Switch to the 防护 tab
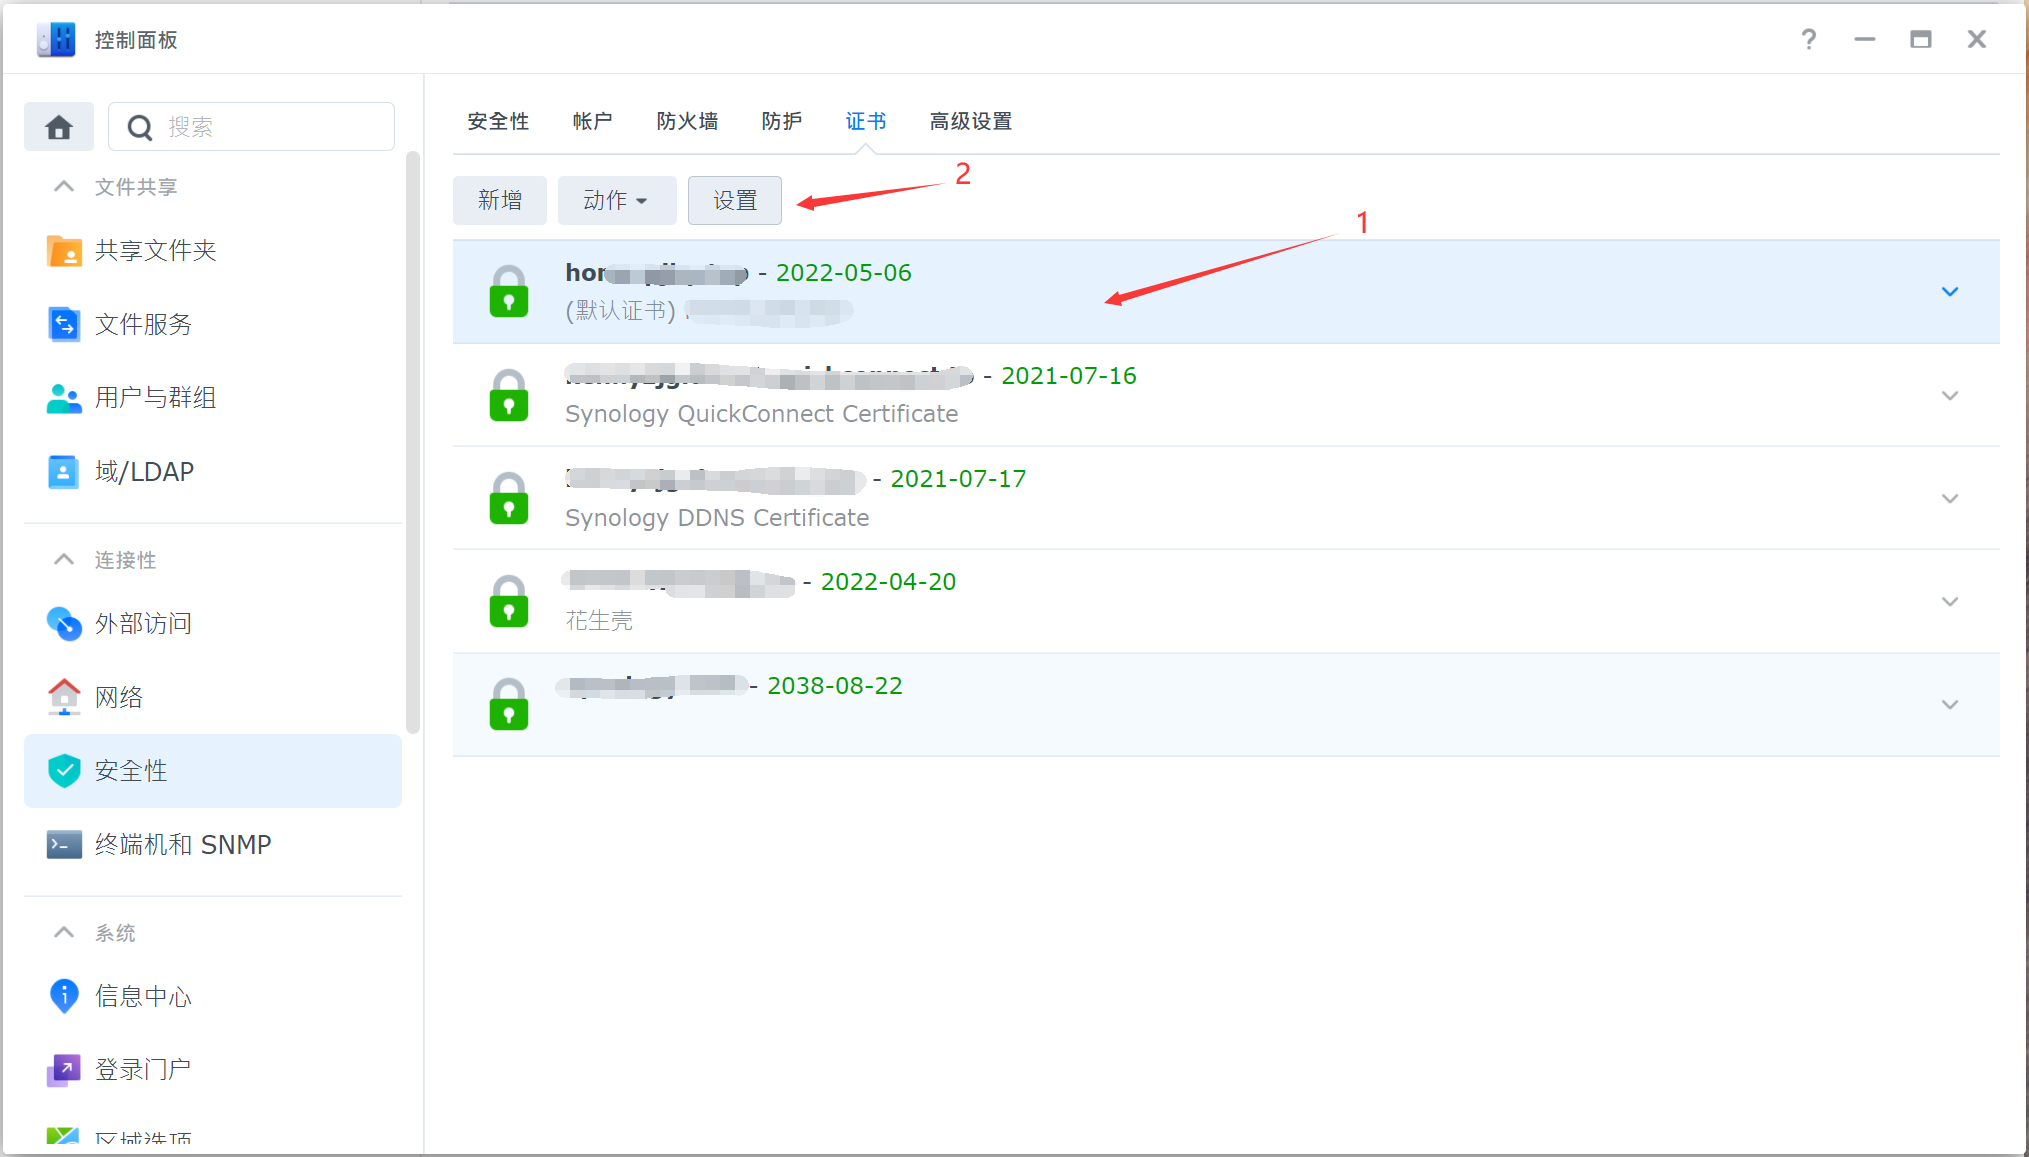 [781, 121]
